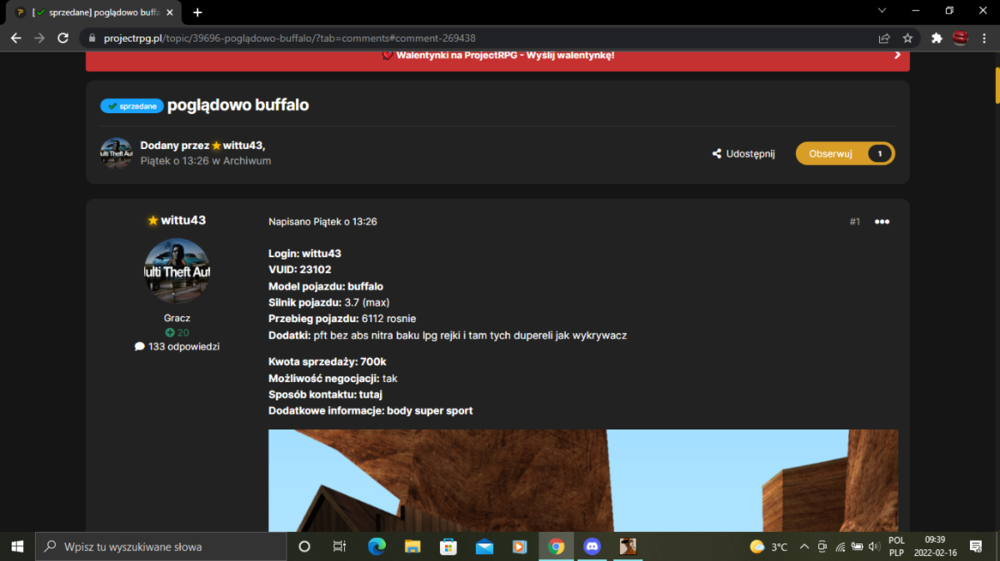This screenshot has width=1000, height=561.
Task: Open a new browser tab
Action: (x=198, y=12)
